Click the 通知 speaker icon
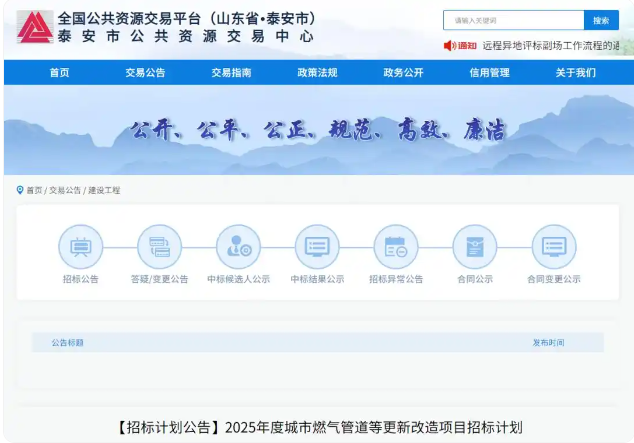The height and width of the screenshot is (443, 634). [450, 45]
